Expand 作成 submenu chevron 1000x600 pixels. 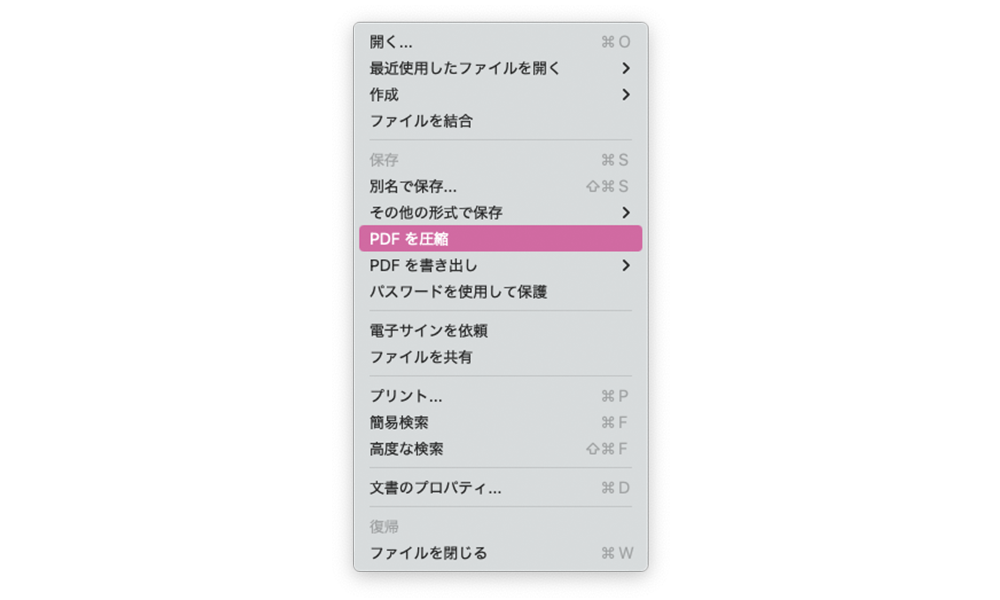(x=626, y=94)
